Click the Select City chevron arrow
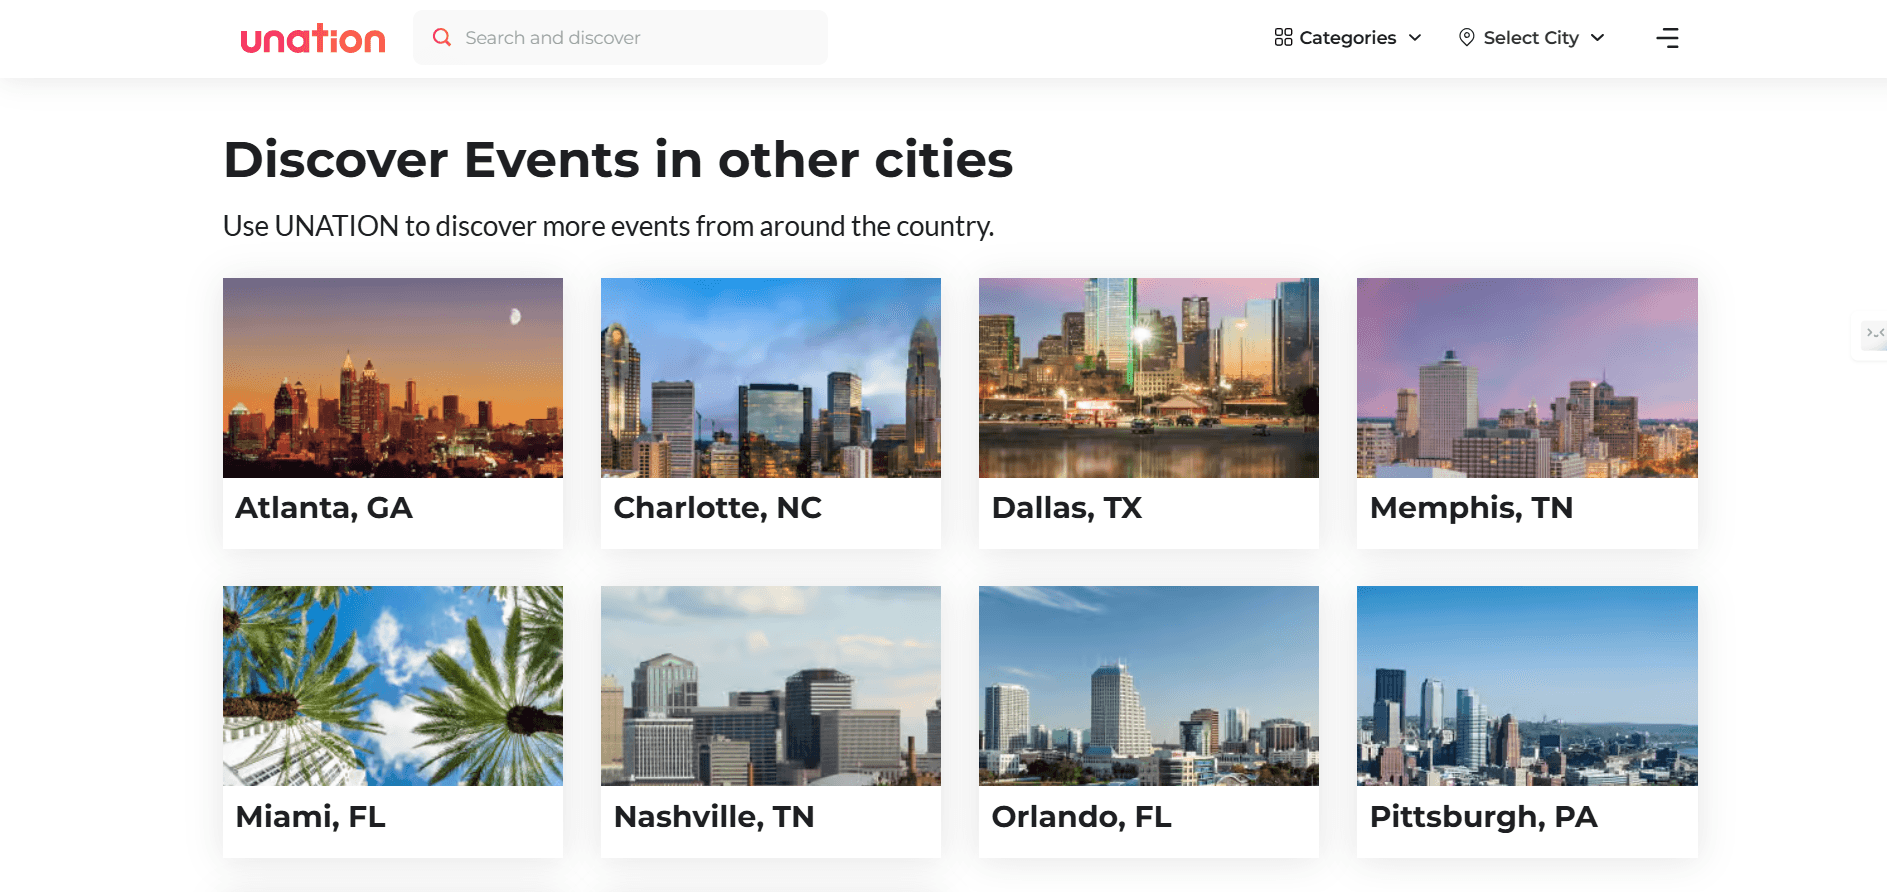Viewport: 1887px width, 892px height. coord(1598,38)
